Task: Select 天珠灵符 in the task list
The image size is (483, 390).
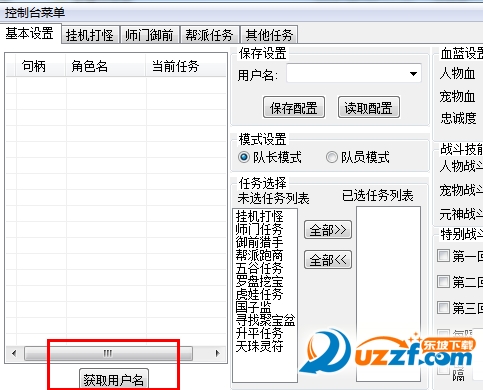Action: tap(259, 346)
